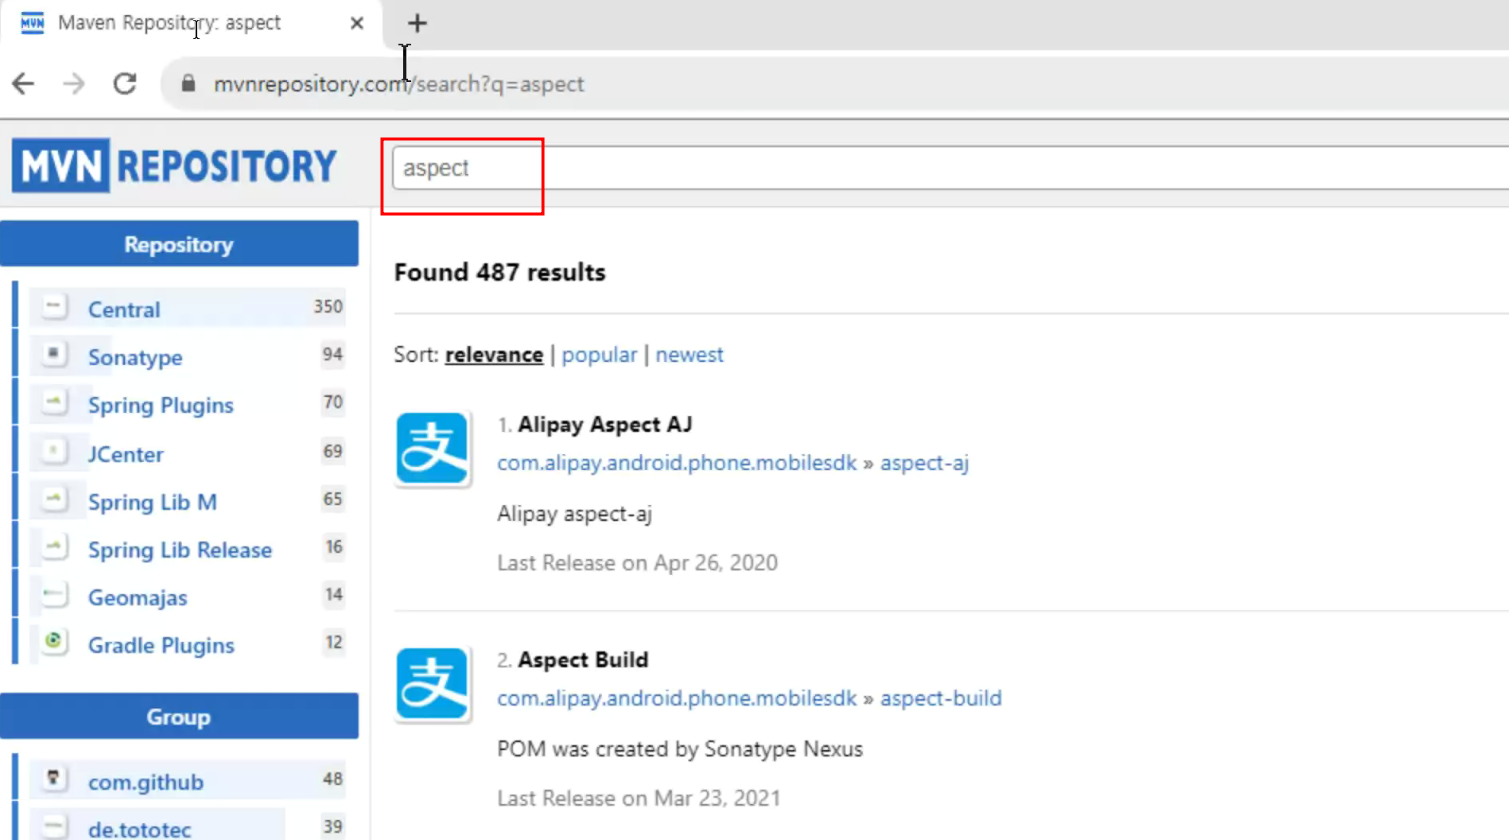Click the browser forward arrow
This screenshot has width=1509, height=840.
[x=74, y=84]
